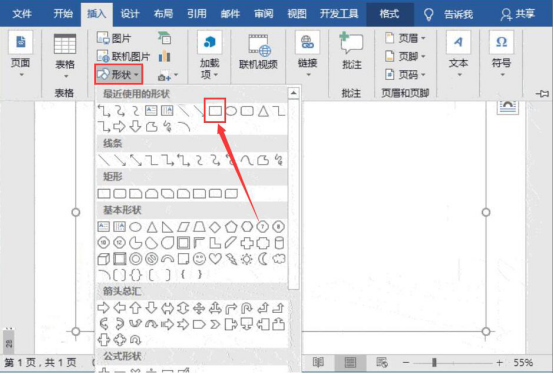554x374 pixels.
Task: Select the right arrow in recently used shapes
Action: 119,126
